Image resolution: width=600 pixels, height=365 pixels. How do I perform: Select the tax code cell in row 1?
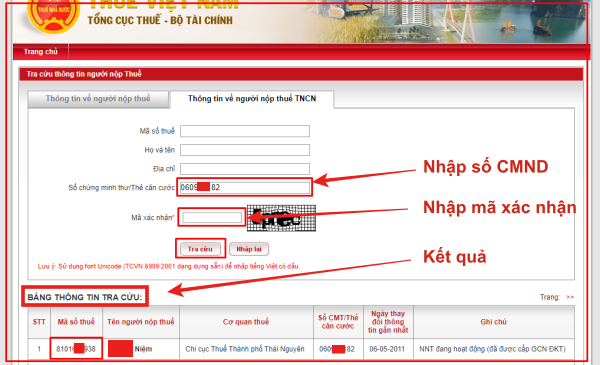76,349
